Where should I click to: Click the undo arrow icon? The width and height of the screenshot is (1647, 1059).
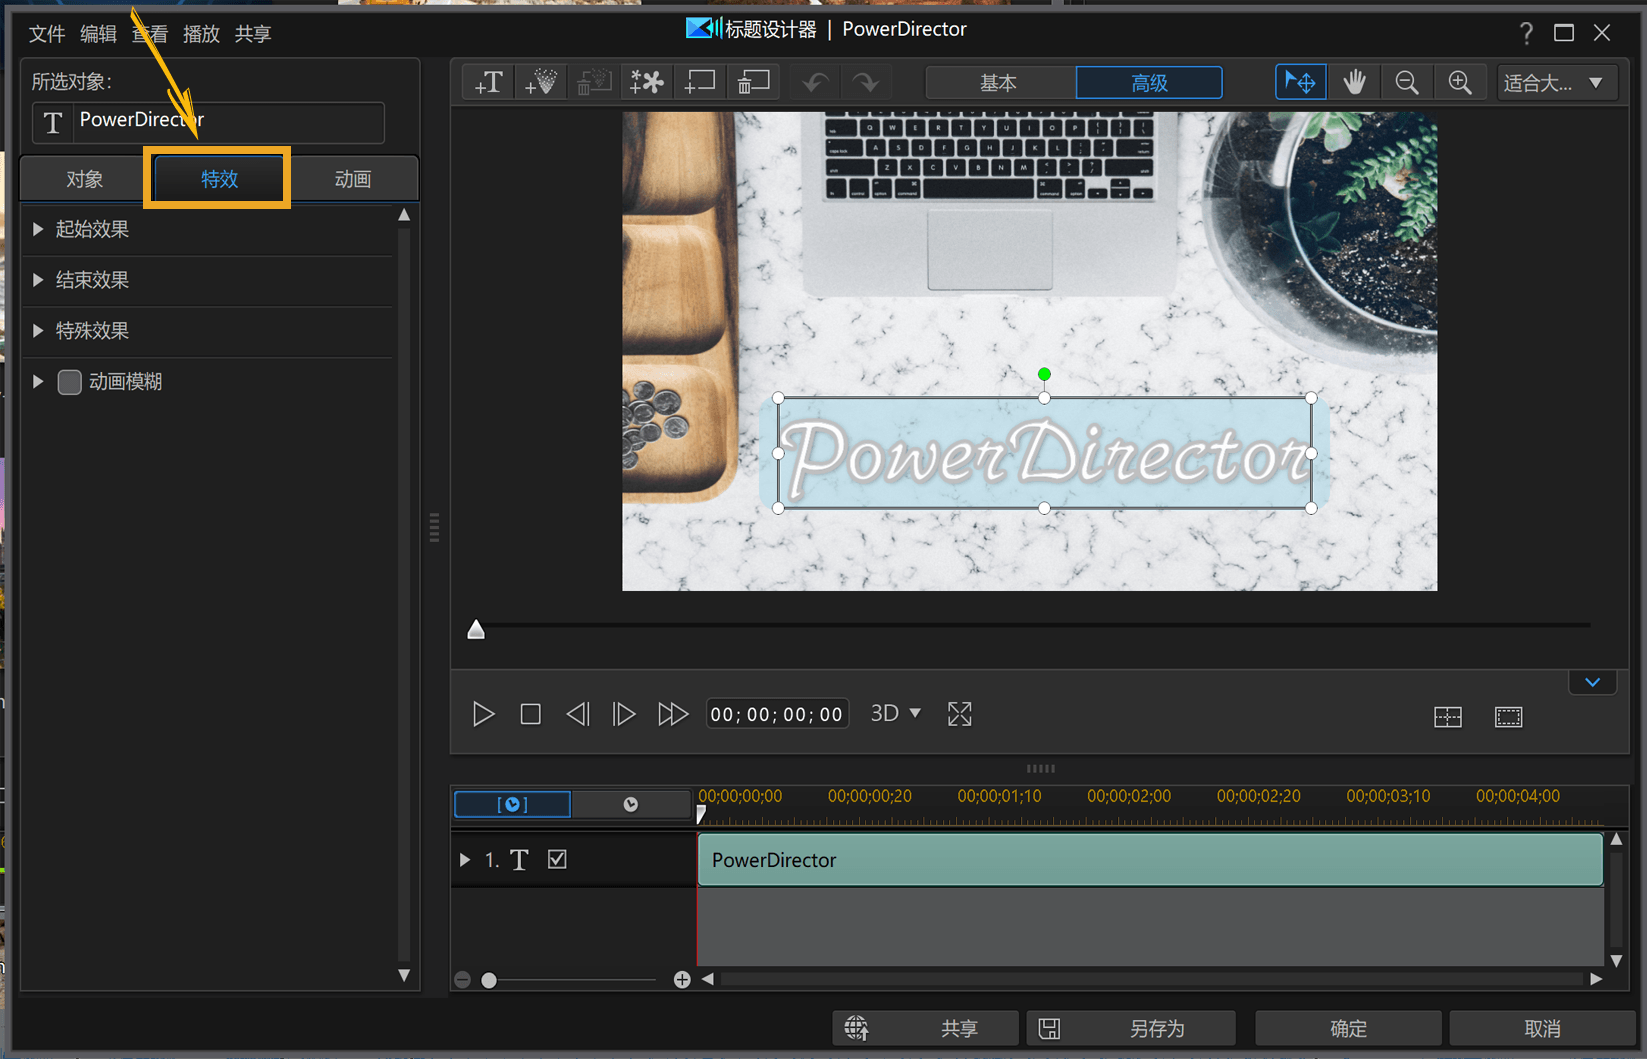click(x=814, y=82)
